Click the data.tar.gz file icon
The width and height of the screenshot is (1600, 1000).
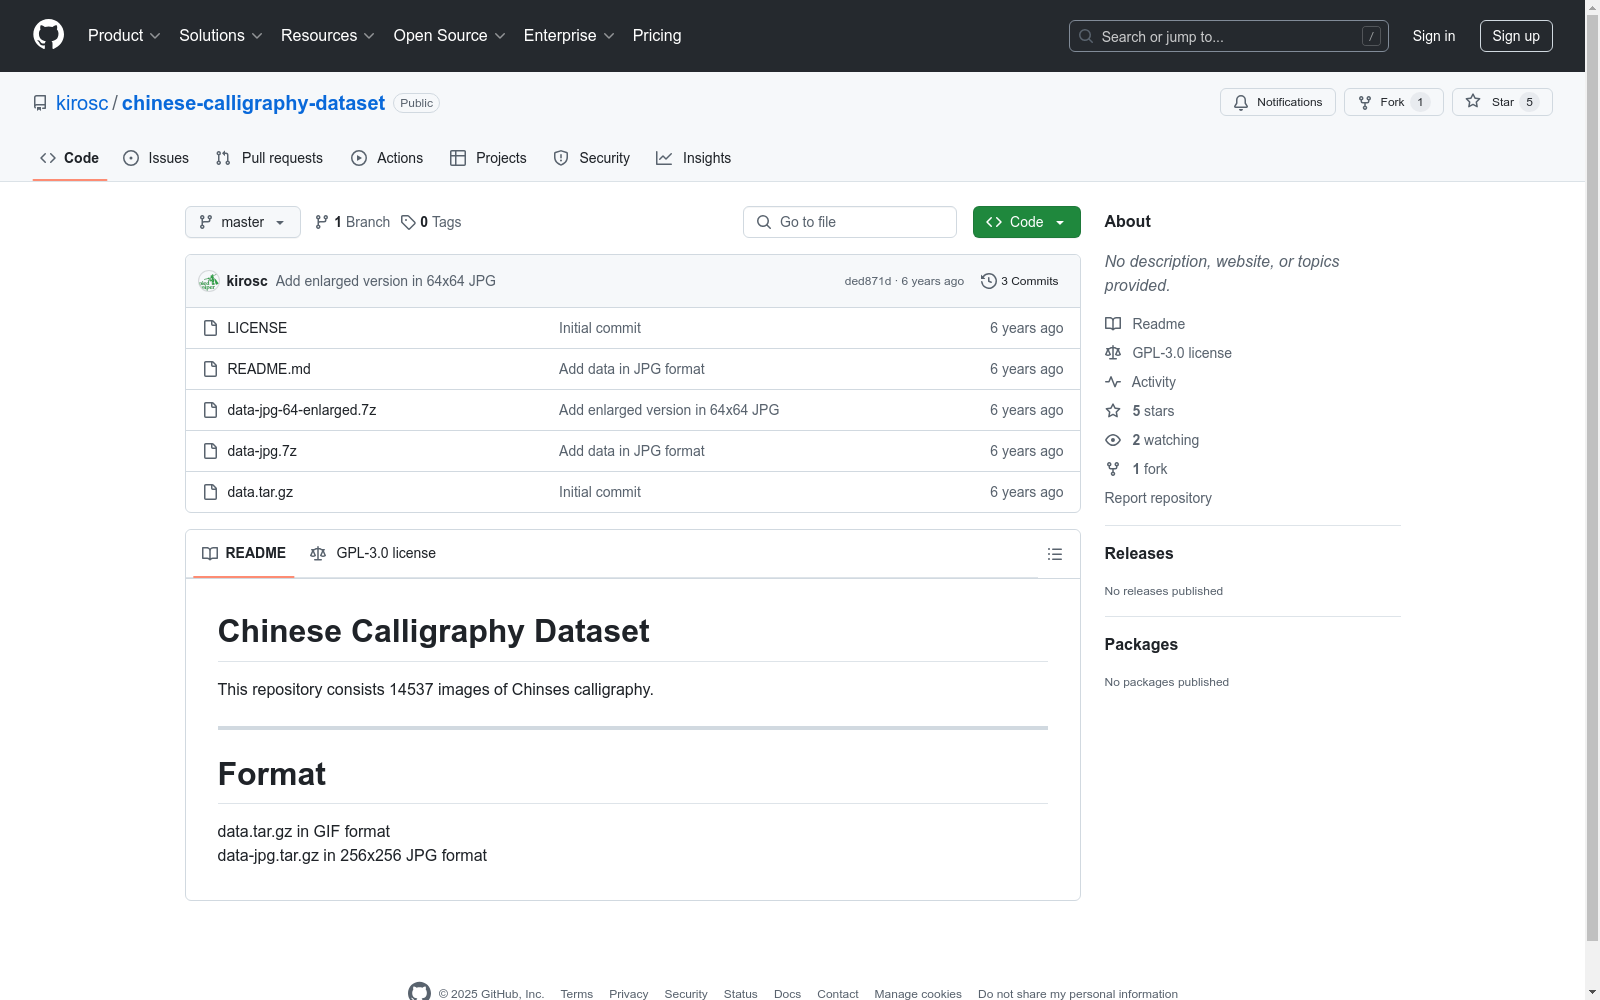coord(210,492)
